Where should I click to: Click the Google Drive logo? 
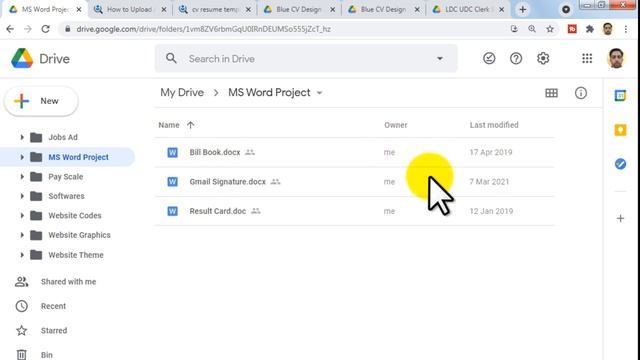(22, 58)
